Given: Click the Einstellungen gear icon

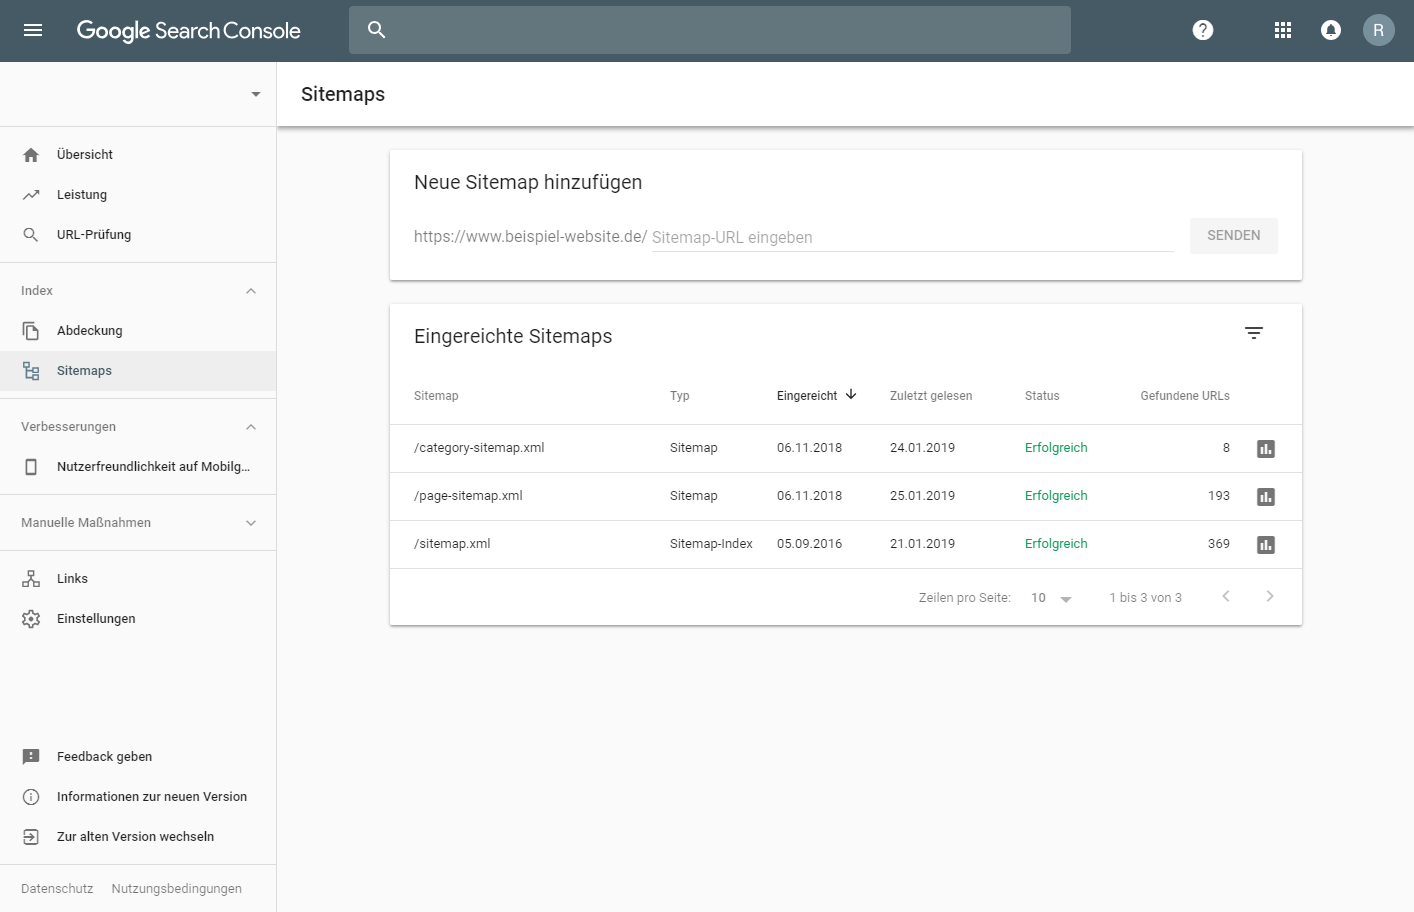Looking at the screenshot, I should (x=31, y=619).
